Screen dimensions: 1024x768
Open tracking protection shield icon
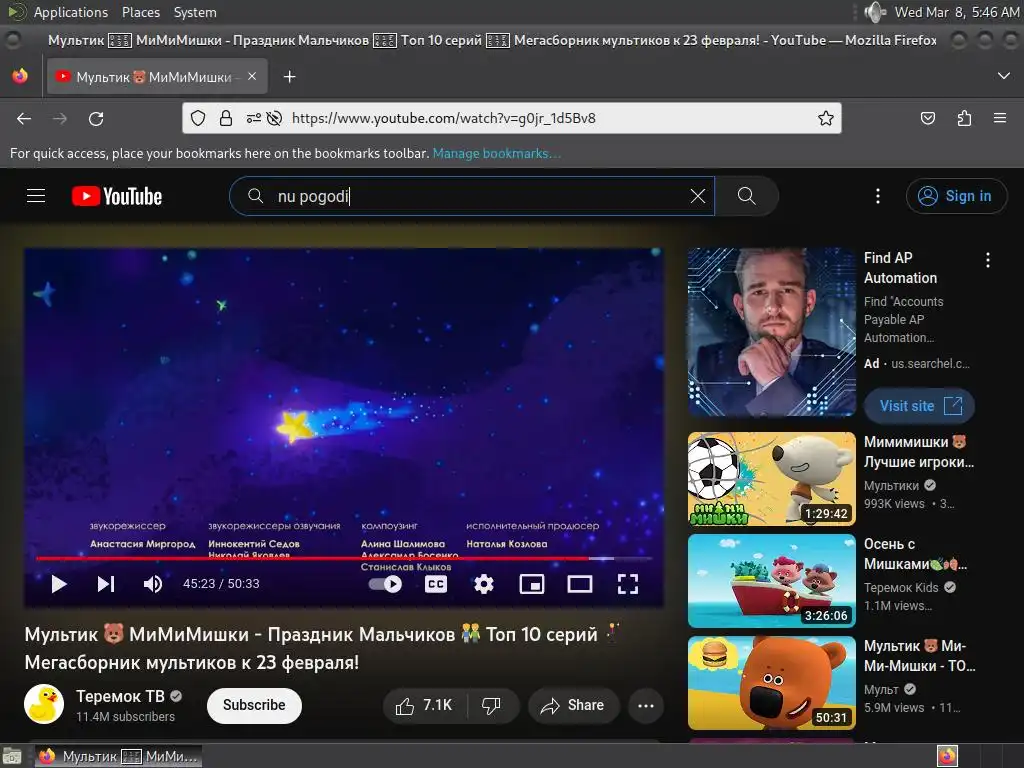click(x=198, y=118)
